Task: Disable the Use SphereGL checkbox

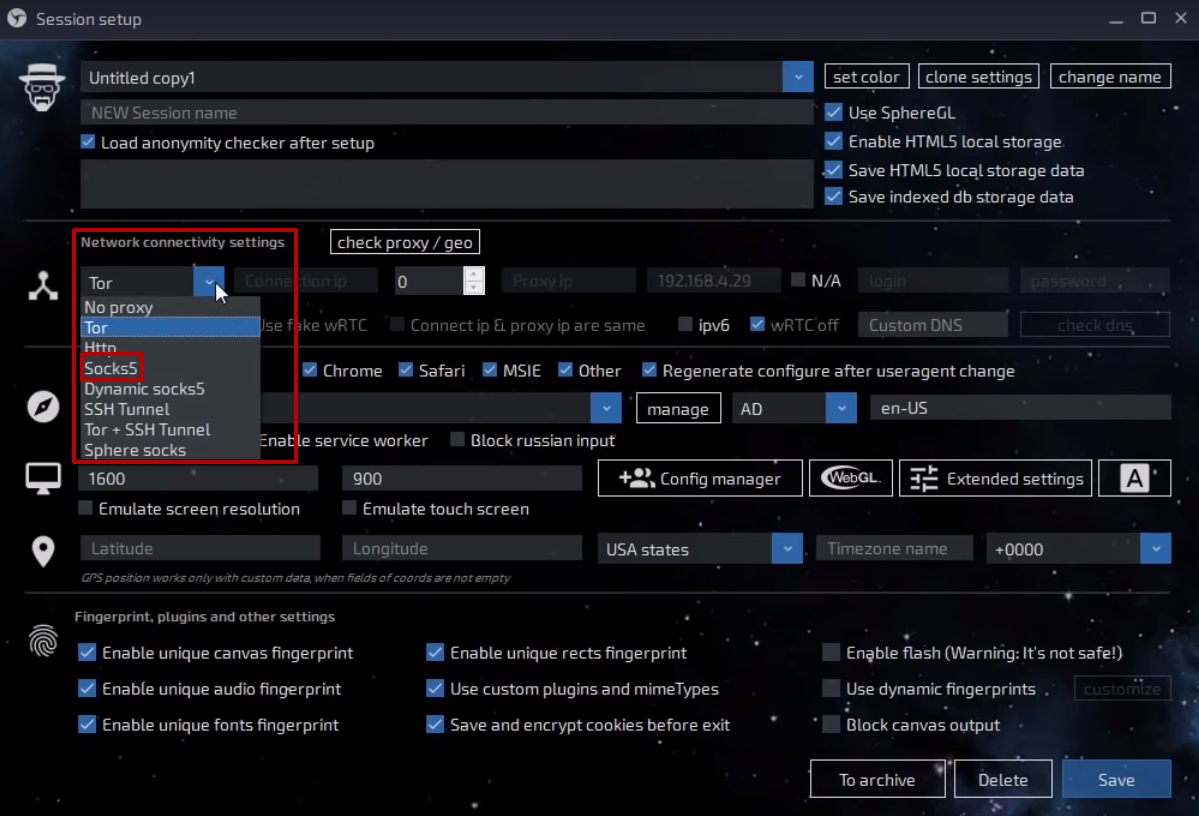Action: (833, 113)
